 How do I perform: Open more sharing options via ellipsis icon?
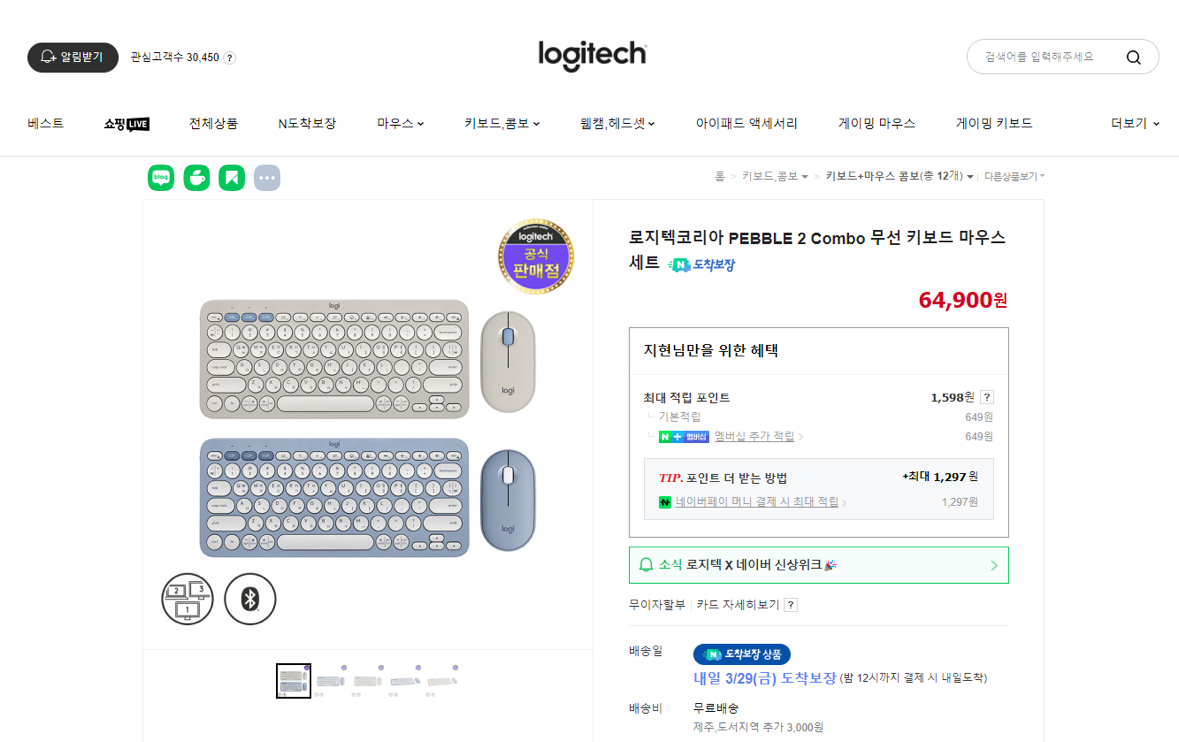pos(266,177)
